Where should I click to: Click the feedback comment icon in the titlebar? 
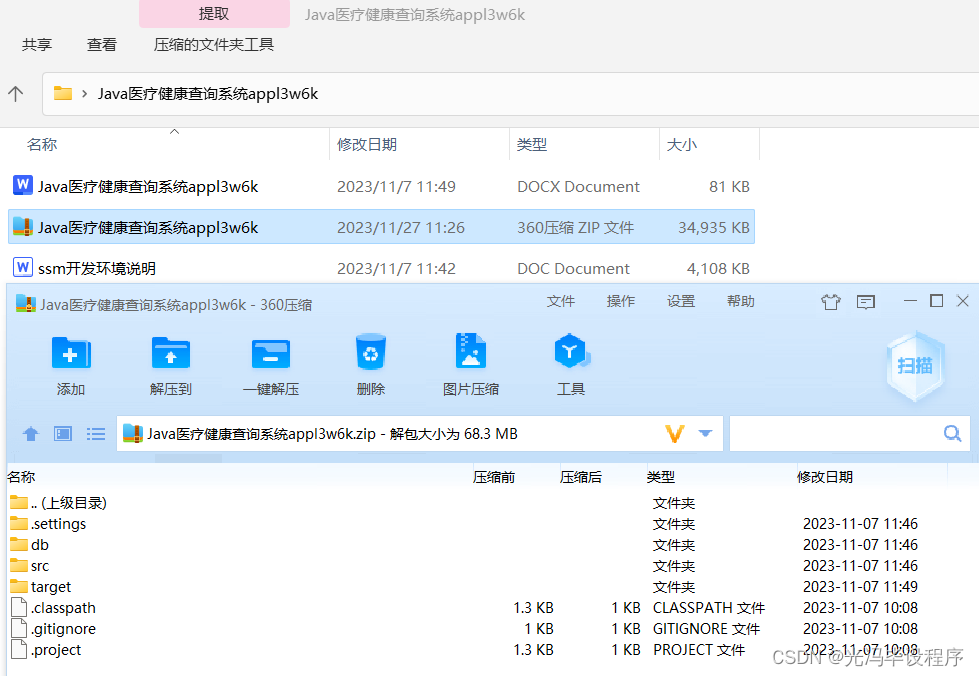(x=866, y=300)
